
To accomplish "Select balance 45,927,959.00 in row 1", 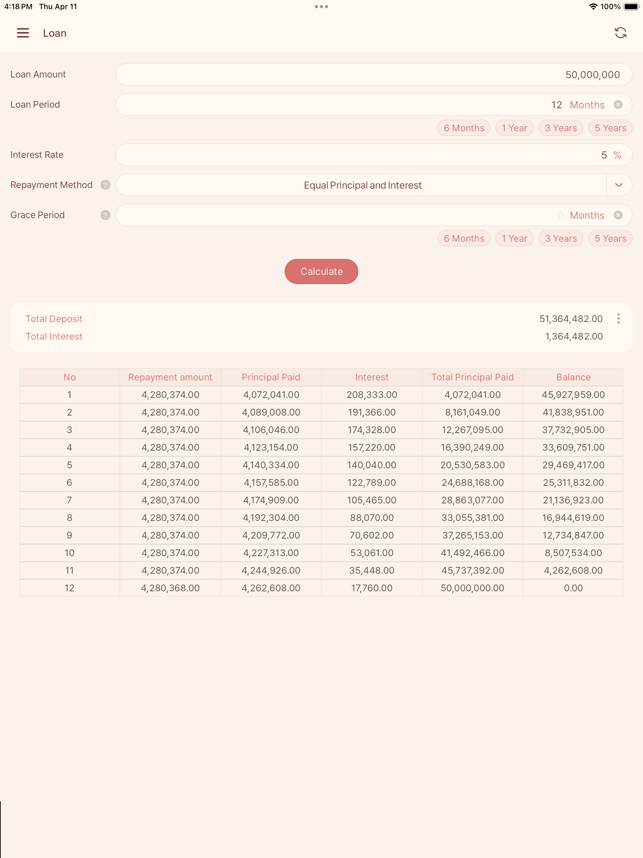I will (x=573, y=395).
